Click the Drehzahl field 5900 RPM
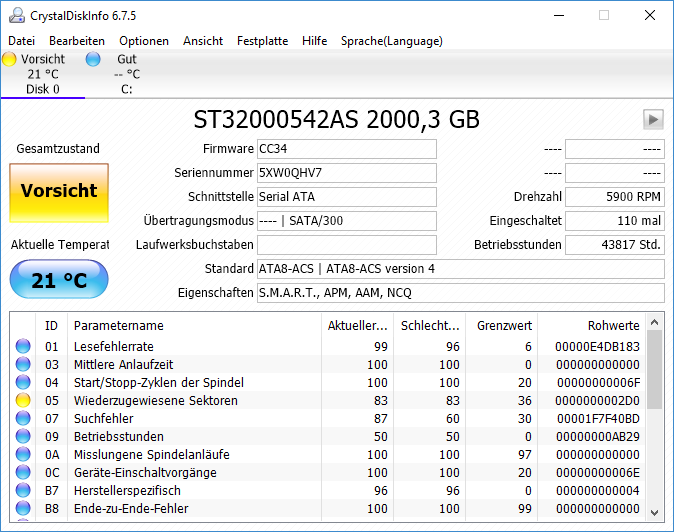 (615, 197)
